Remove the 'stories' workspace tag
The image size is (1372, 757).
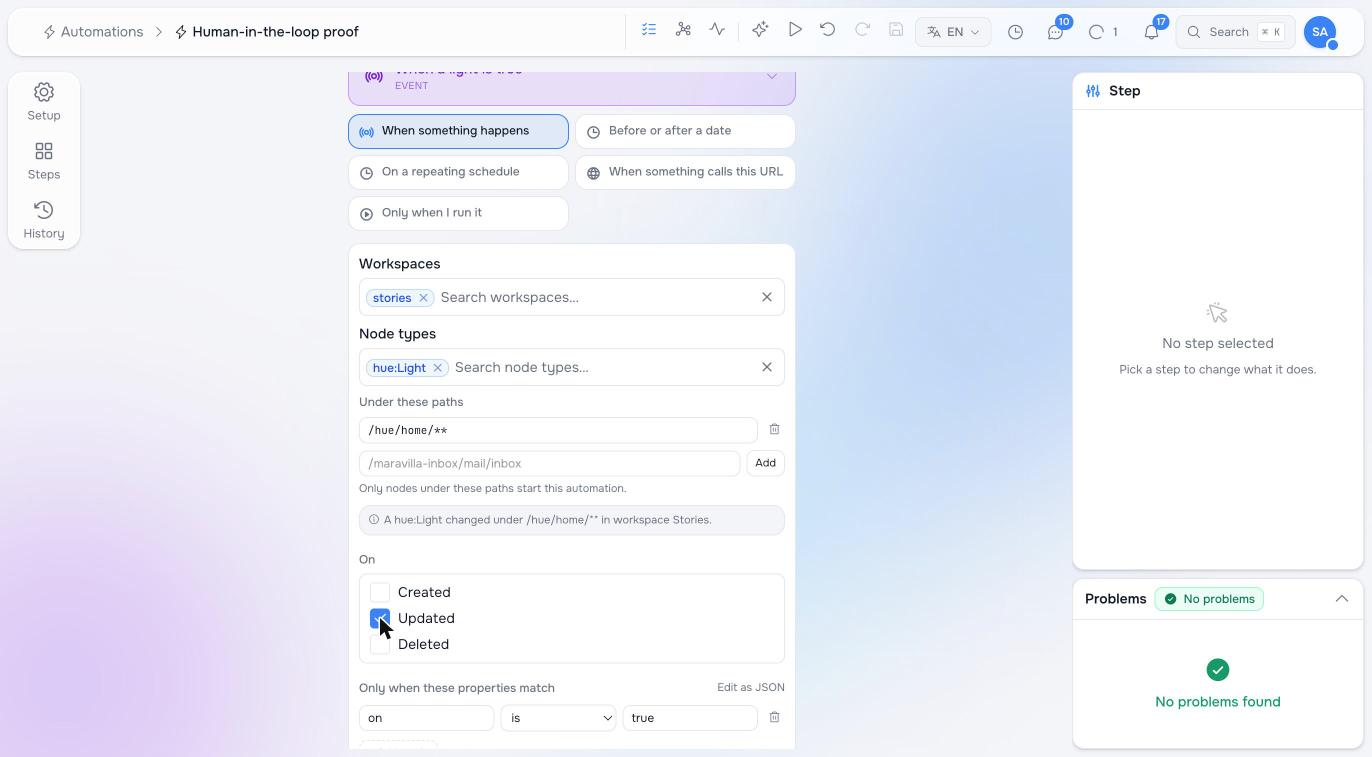(423, 298)
